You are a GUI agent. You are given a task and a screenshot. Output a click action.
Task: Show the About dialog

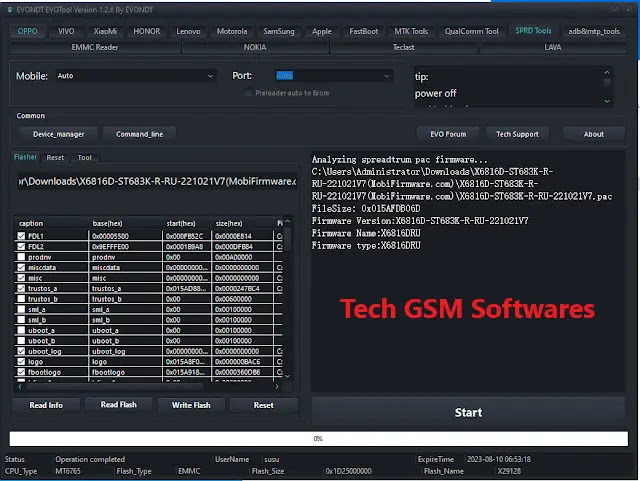coord(593,134)
